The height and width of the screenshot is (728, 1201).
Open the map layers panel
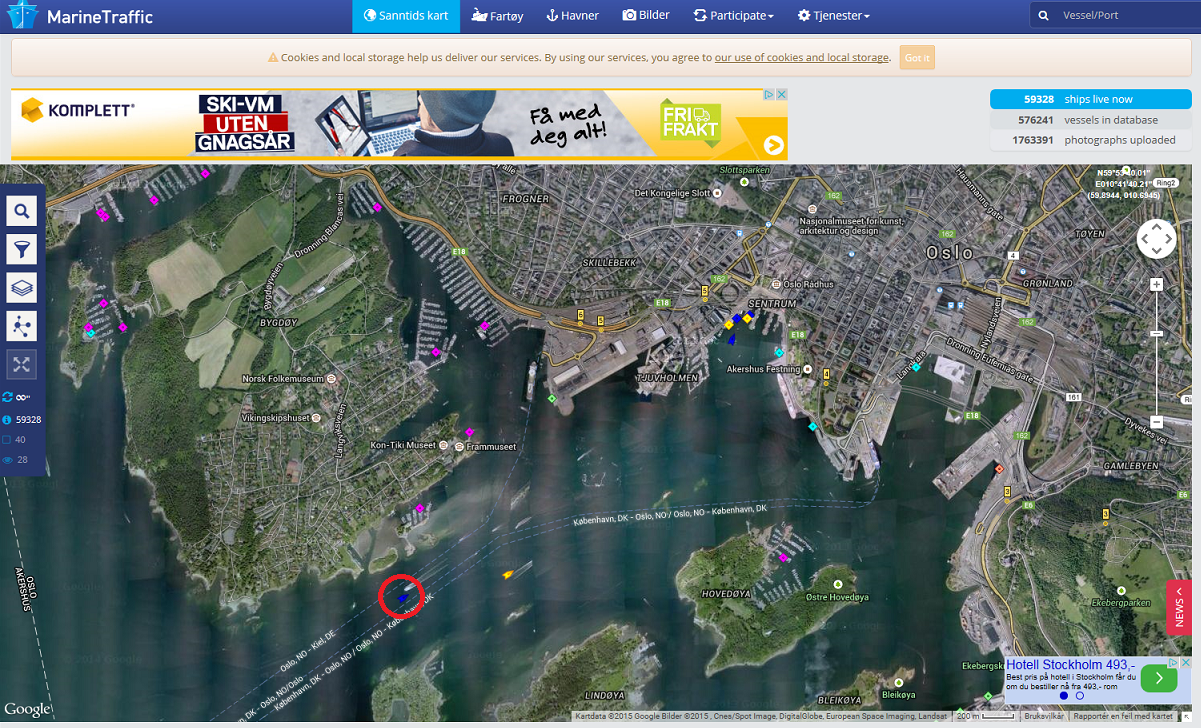22,287
